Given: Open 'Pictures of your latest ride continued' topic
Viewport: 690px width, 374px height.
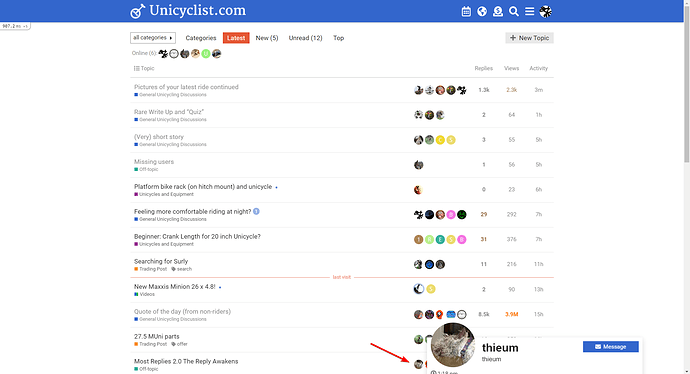Looking at the screenshot, I should (x=186, y=87).
